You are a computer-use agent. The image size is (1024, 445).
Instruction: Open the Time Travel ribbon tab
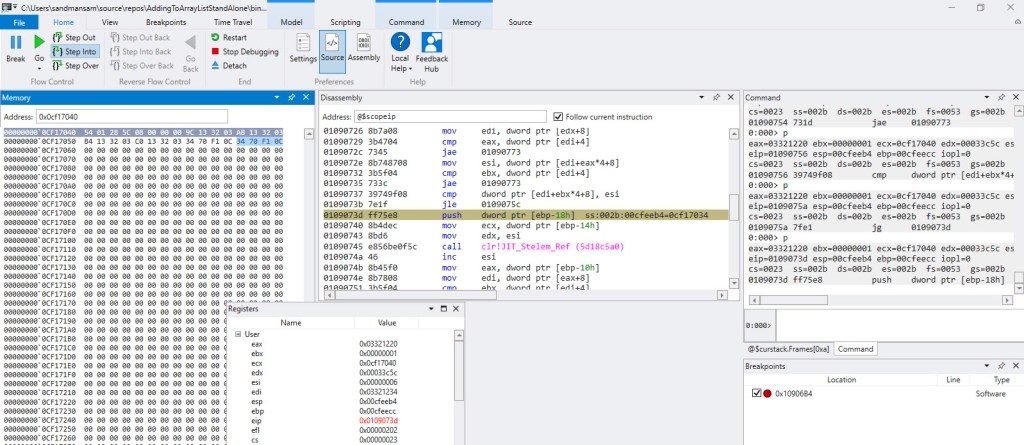[233, 20]
